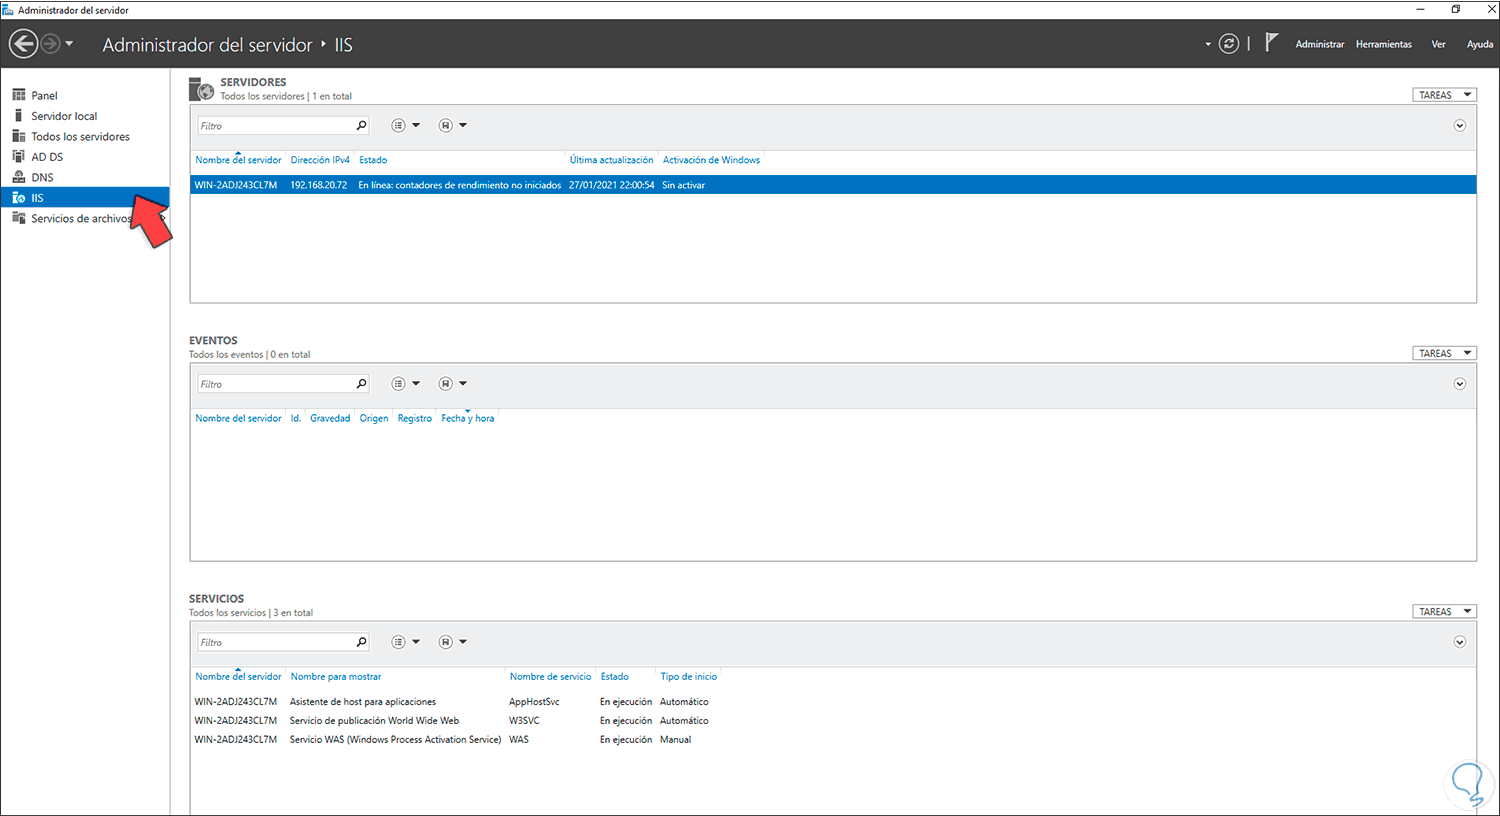Screen dimensions: 1500x816
Task: Select the Asistente de host para aplicaciones service
Action: (x=363, y=702)
